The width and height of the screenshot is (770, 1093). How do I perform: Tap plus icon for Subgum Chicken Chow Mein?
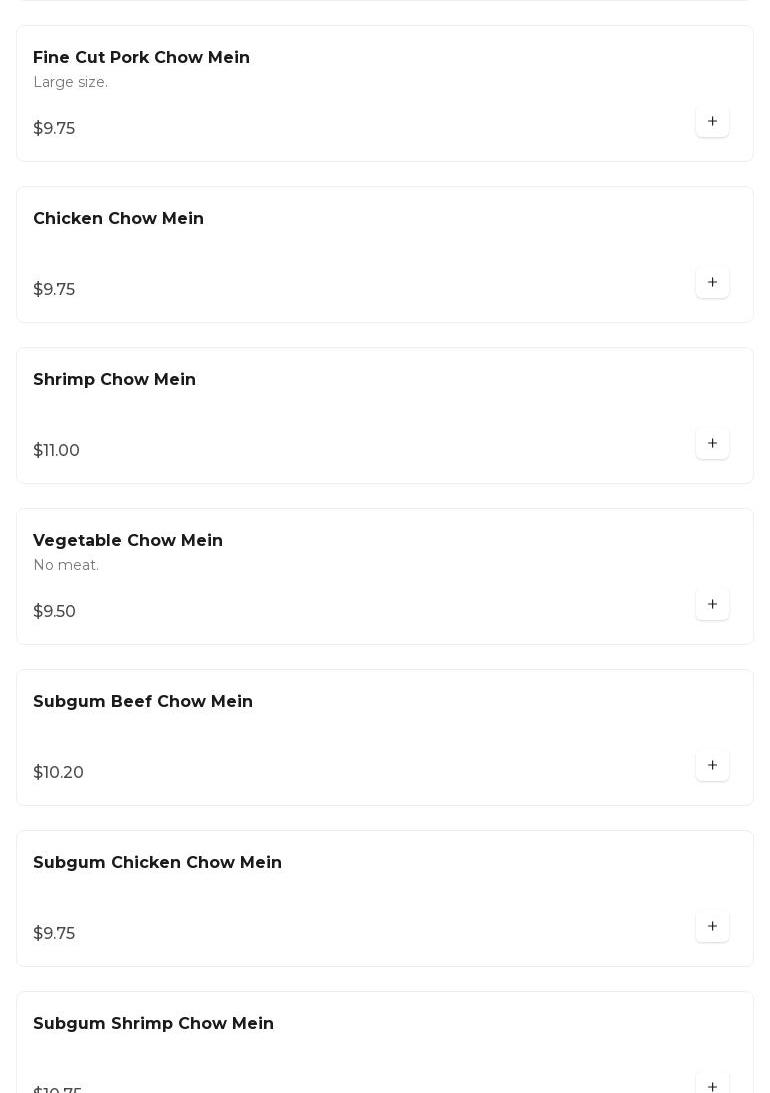[712, 927]
